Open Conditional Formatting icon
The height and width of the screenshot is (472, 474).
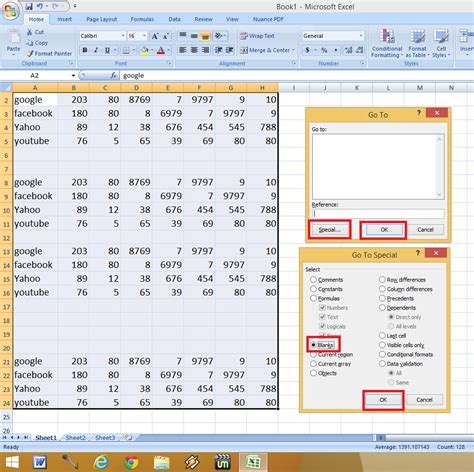[387, 36]
